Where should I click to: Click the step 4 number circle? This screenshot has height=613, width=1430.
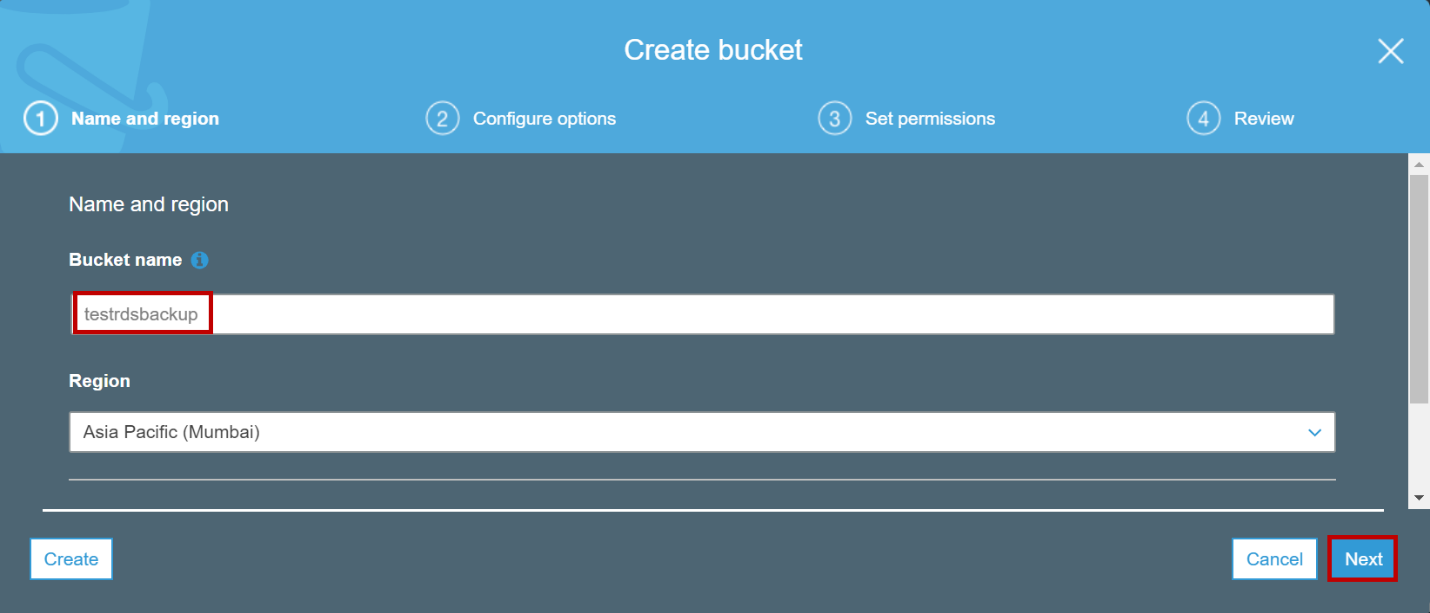1203,119
